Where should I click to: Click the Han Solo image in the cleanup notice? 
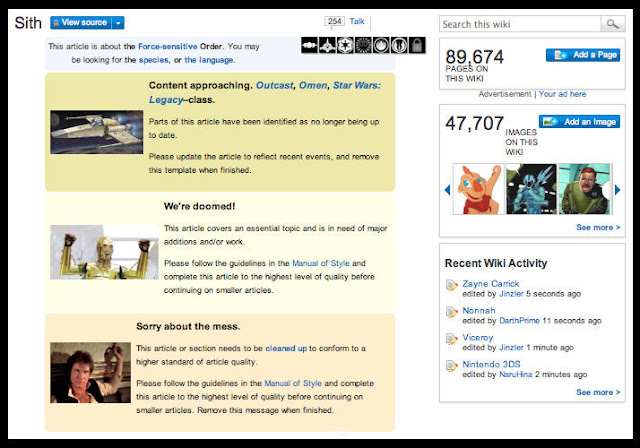[90, 373]
